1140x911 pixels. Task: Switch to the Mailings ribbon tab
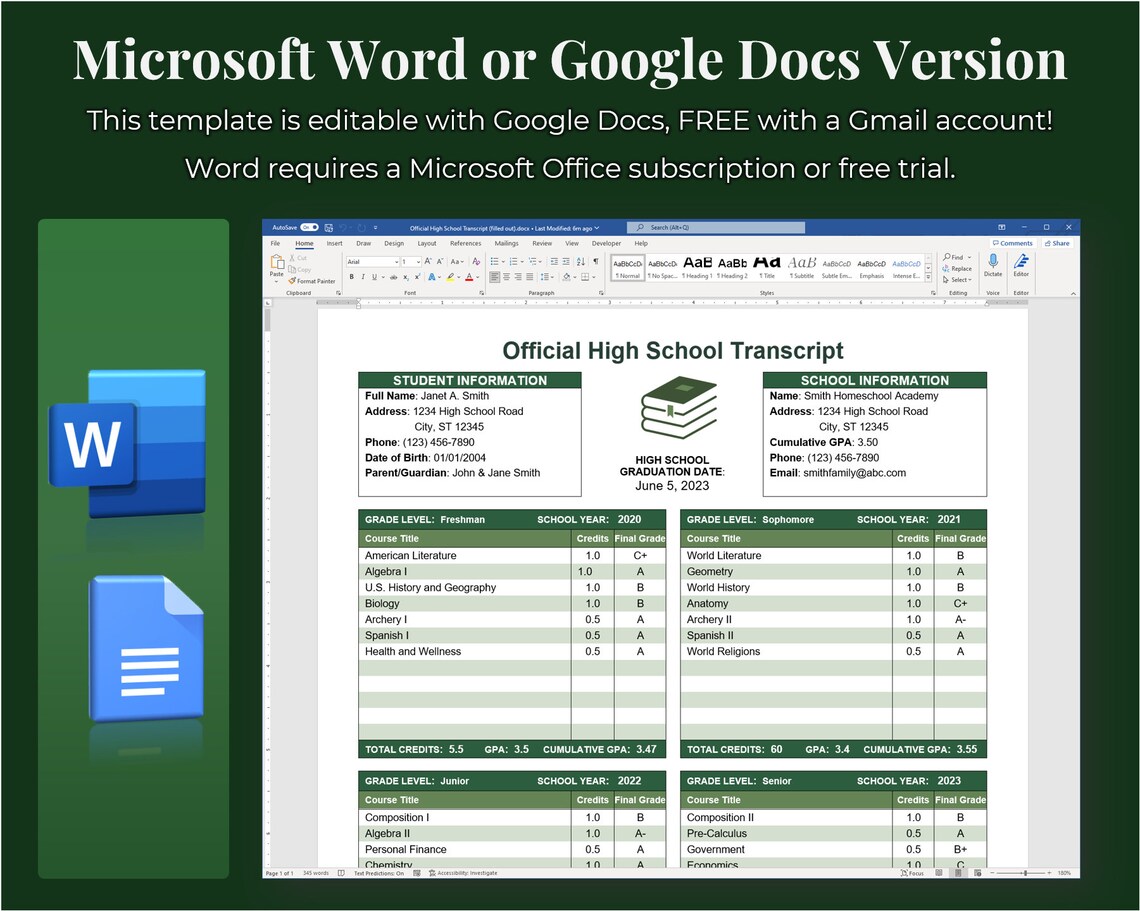click(506, 243)
